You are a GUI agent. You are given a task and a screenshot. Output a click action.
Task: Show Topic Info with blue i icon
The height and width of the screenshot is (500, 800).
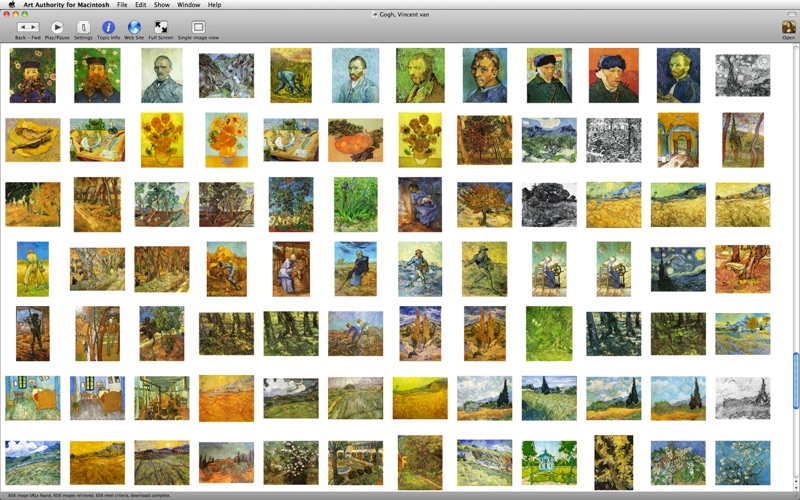pos(108,27)
